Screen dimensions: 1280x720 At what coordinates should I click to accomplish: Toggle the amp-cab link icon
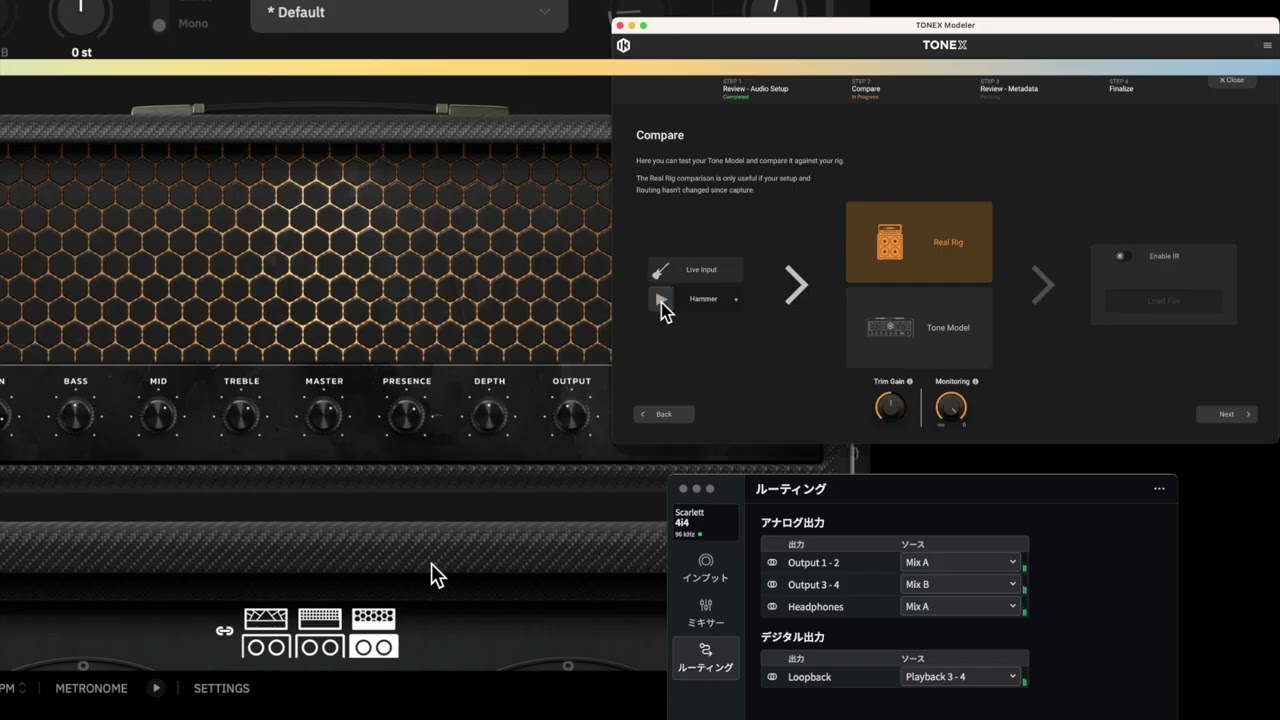click(x=225, y=631)
